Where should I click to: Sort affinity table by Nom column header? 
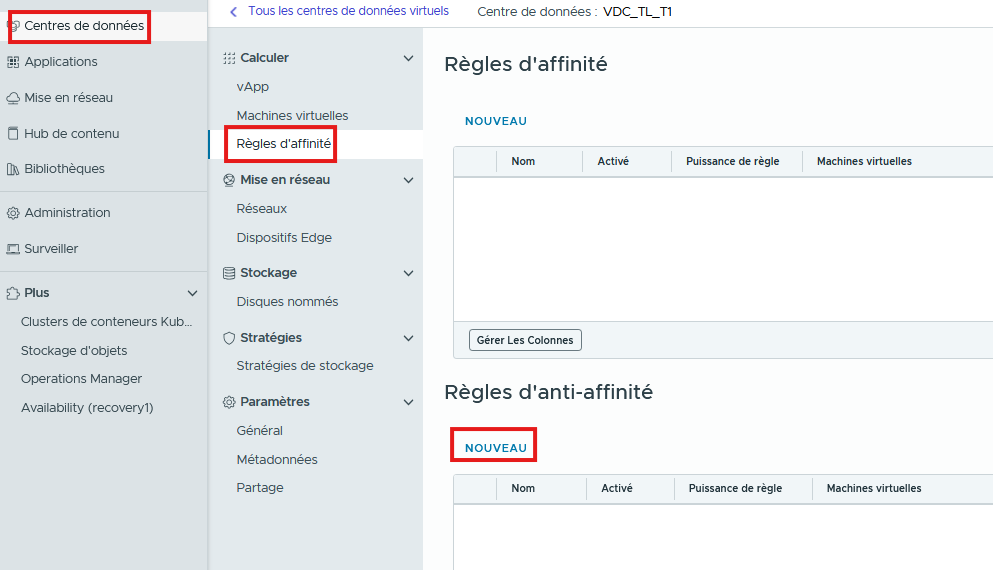tap(523, 161)
